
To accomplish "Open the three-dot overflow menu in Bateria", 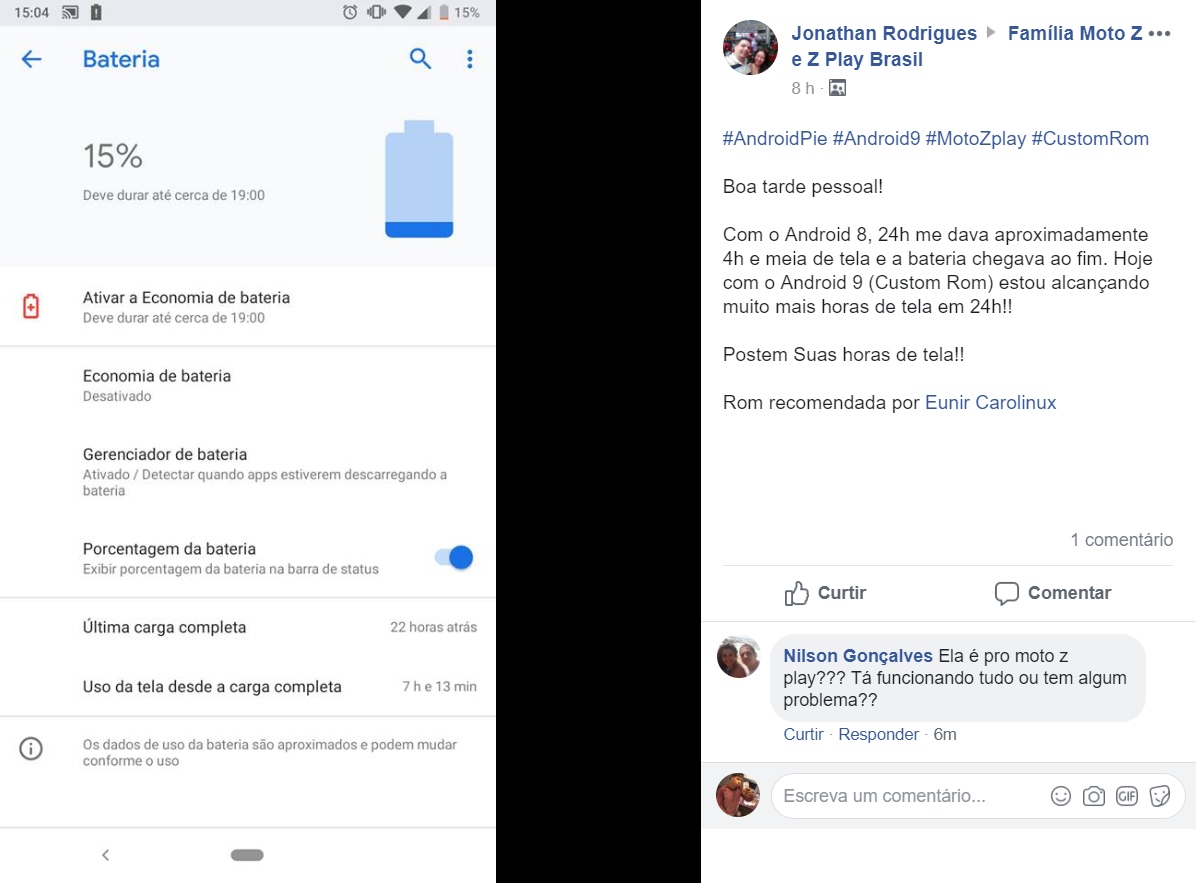I will (x=470, y=59).
